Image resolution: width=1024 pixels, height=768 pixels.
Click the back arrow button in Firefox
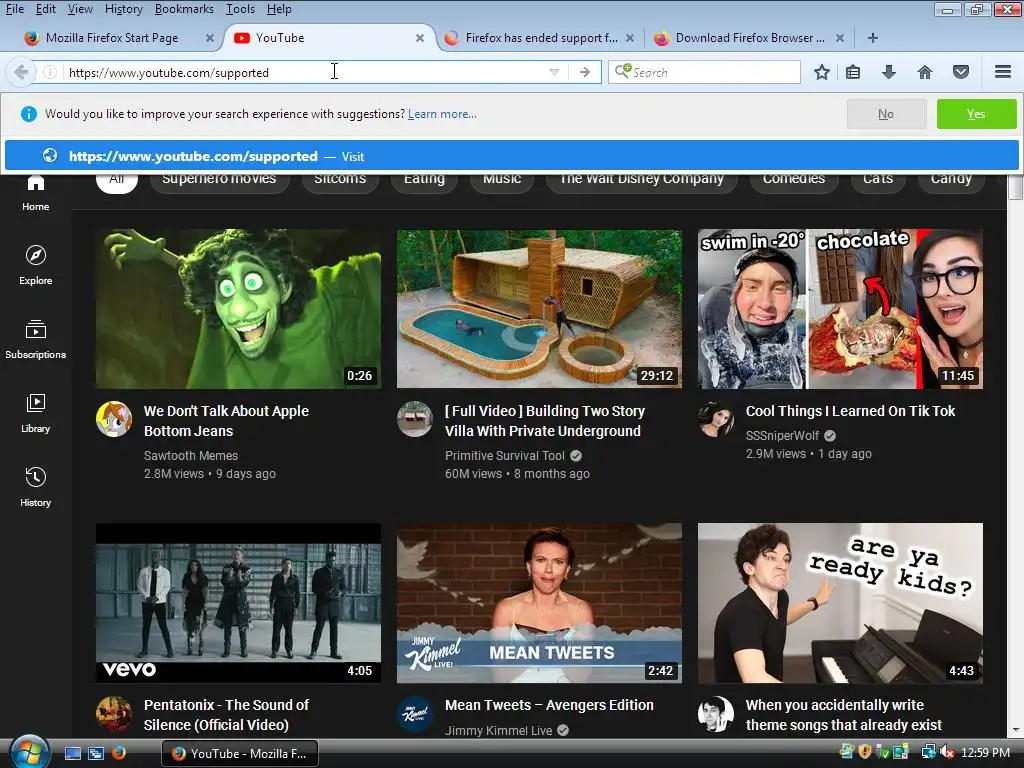click(x=20, y=72)
